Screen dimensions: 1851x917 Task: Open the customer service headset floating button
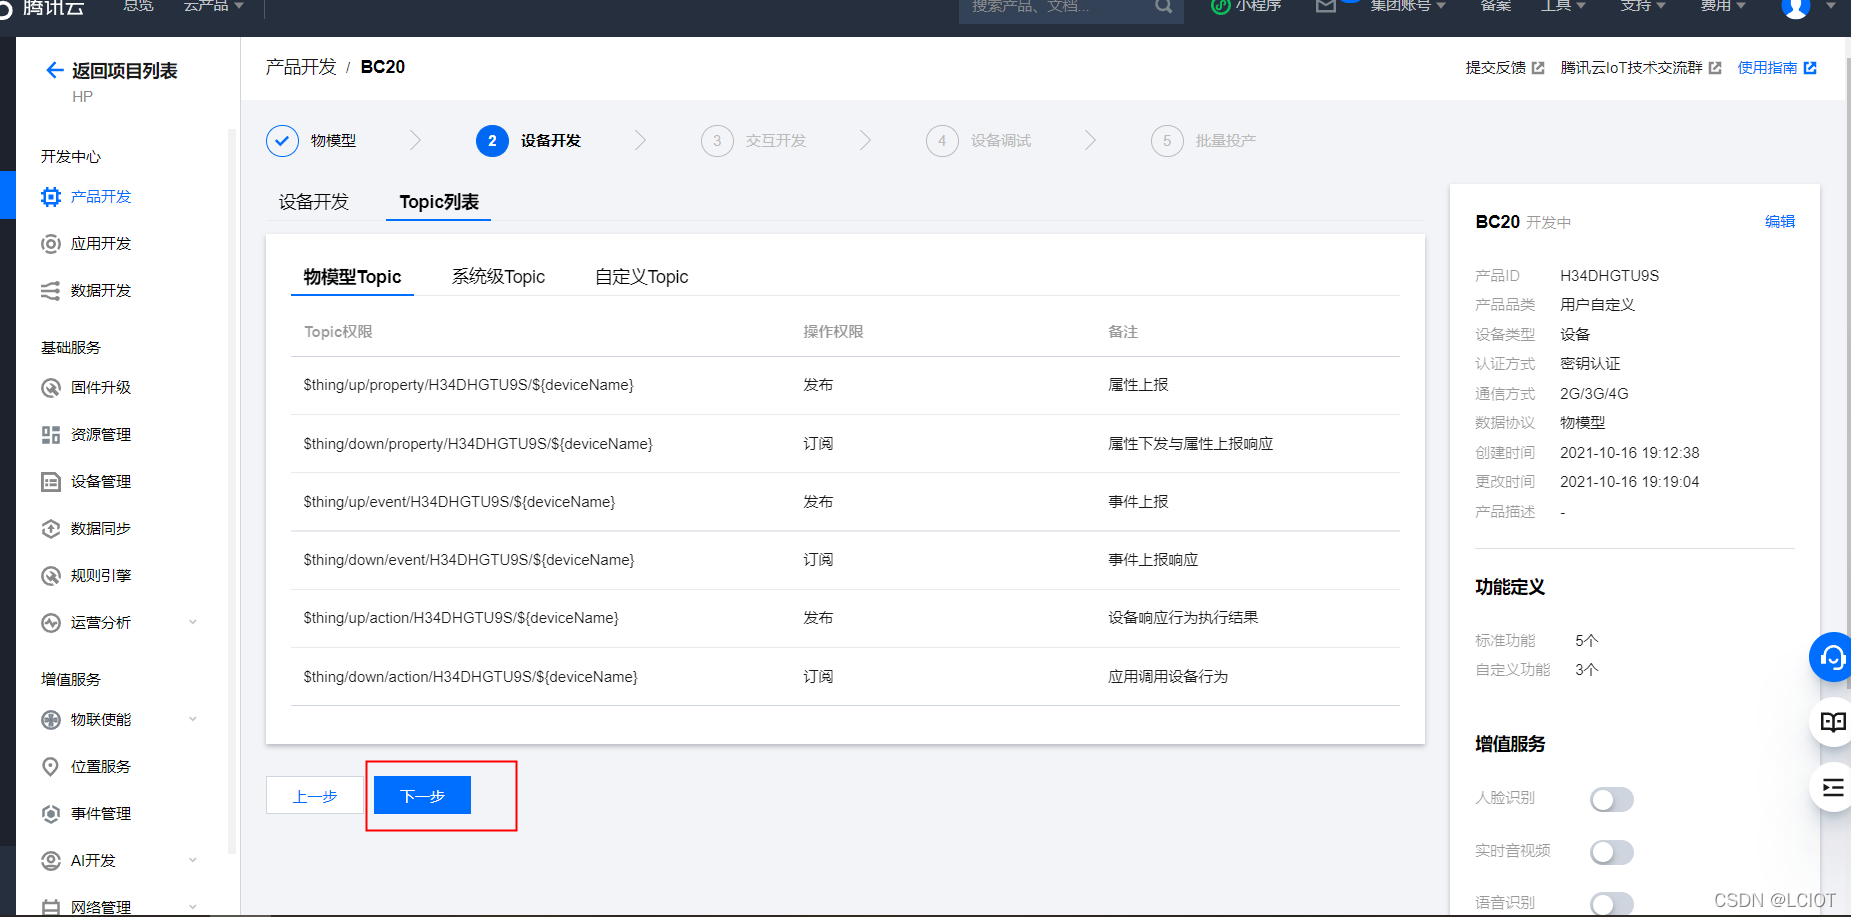1832,657
